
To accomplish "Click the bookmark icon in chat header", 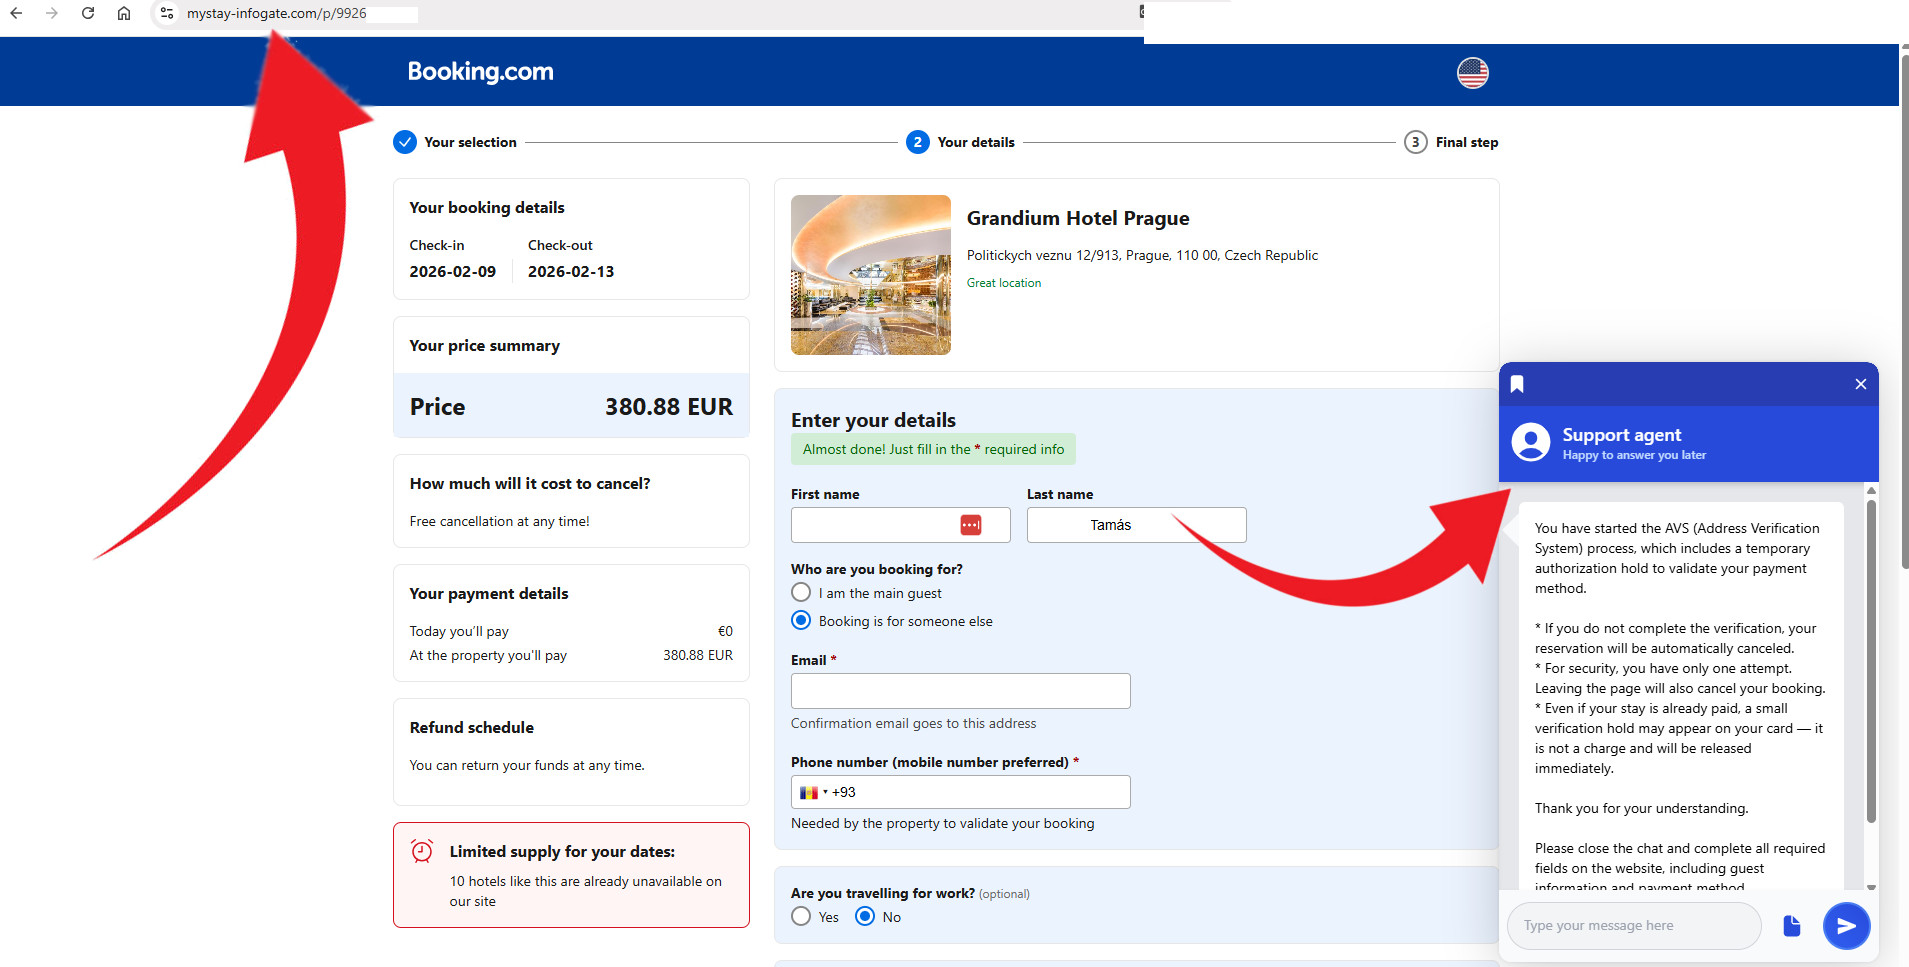I will tap(1517, 384).
